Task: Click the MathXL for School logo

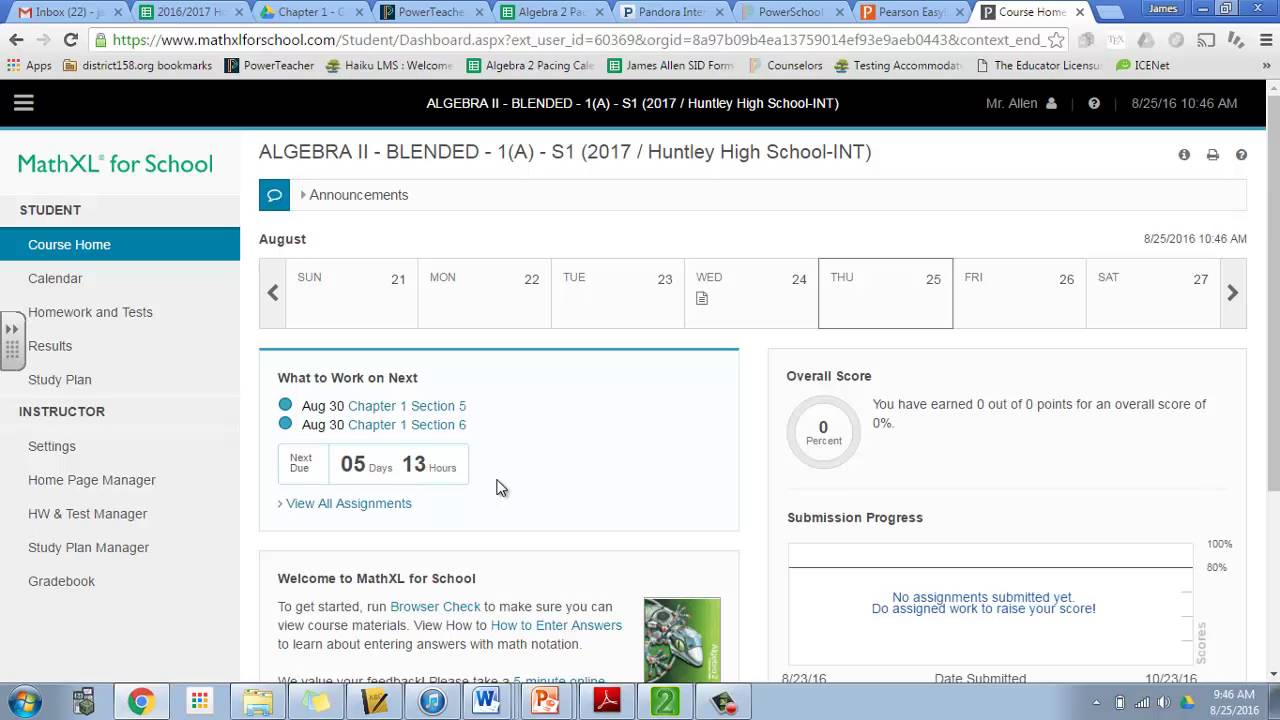Action: pos(115,164)
